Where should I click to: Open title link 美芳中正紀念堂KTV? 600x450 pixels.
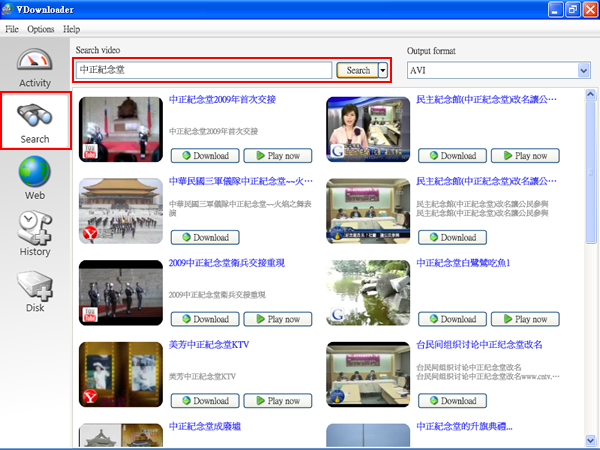(x=209, y=345)
